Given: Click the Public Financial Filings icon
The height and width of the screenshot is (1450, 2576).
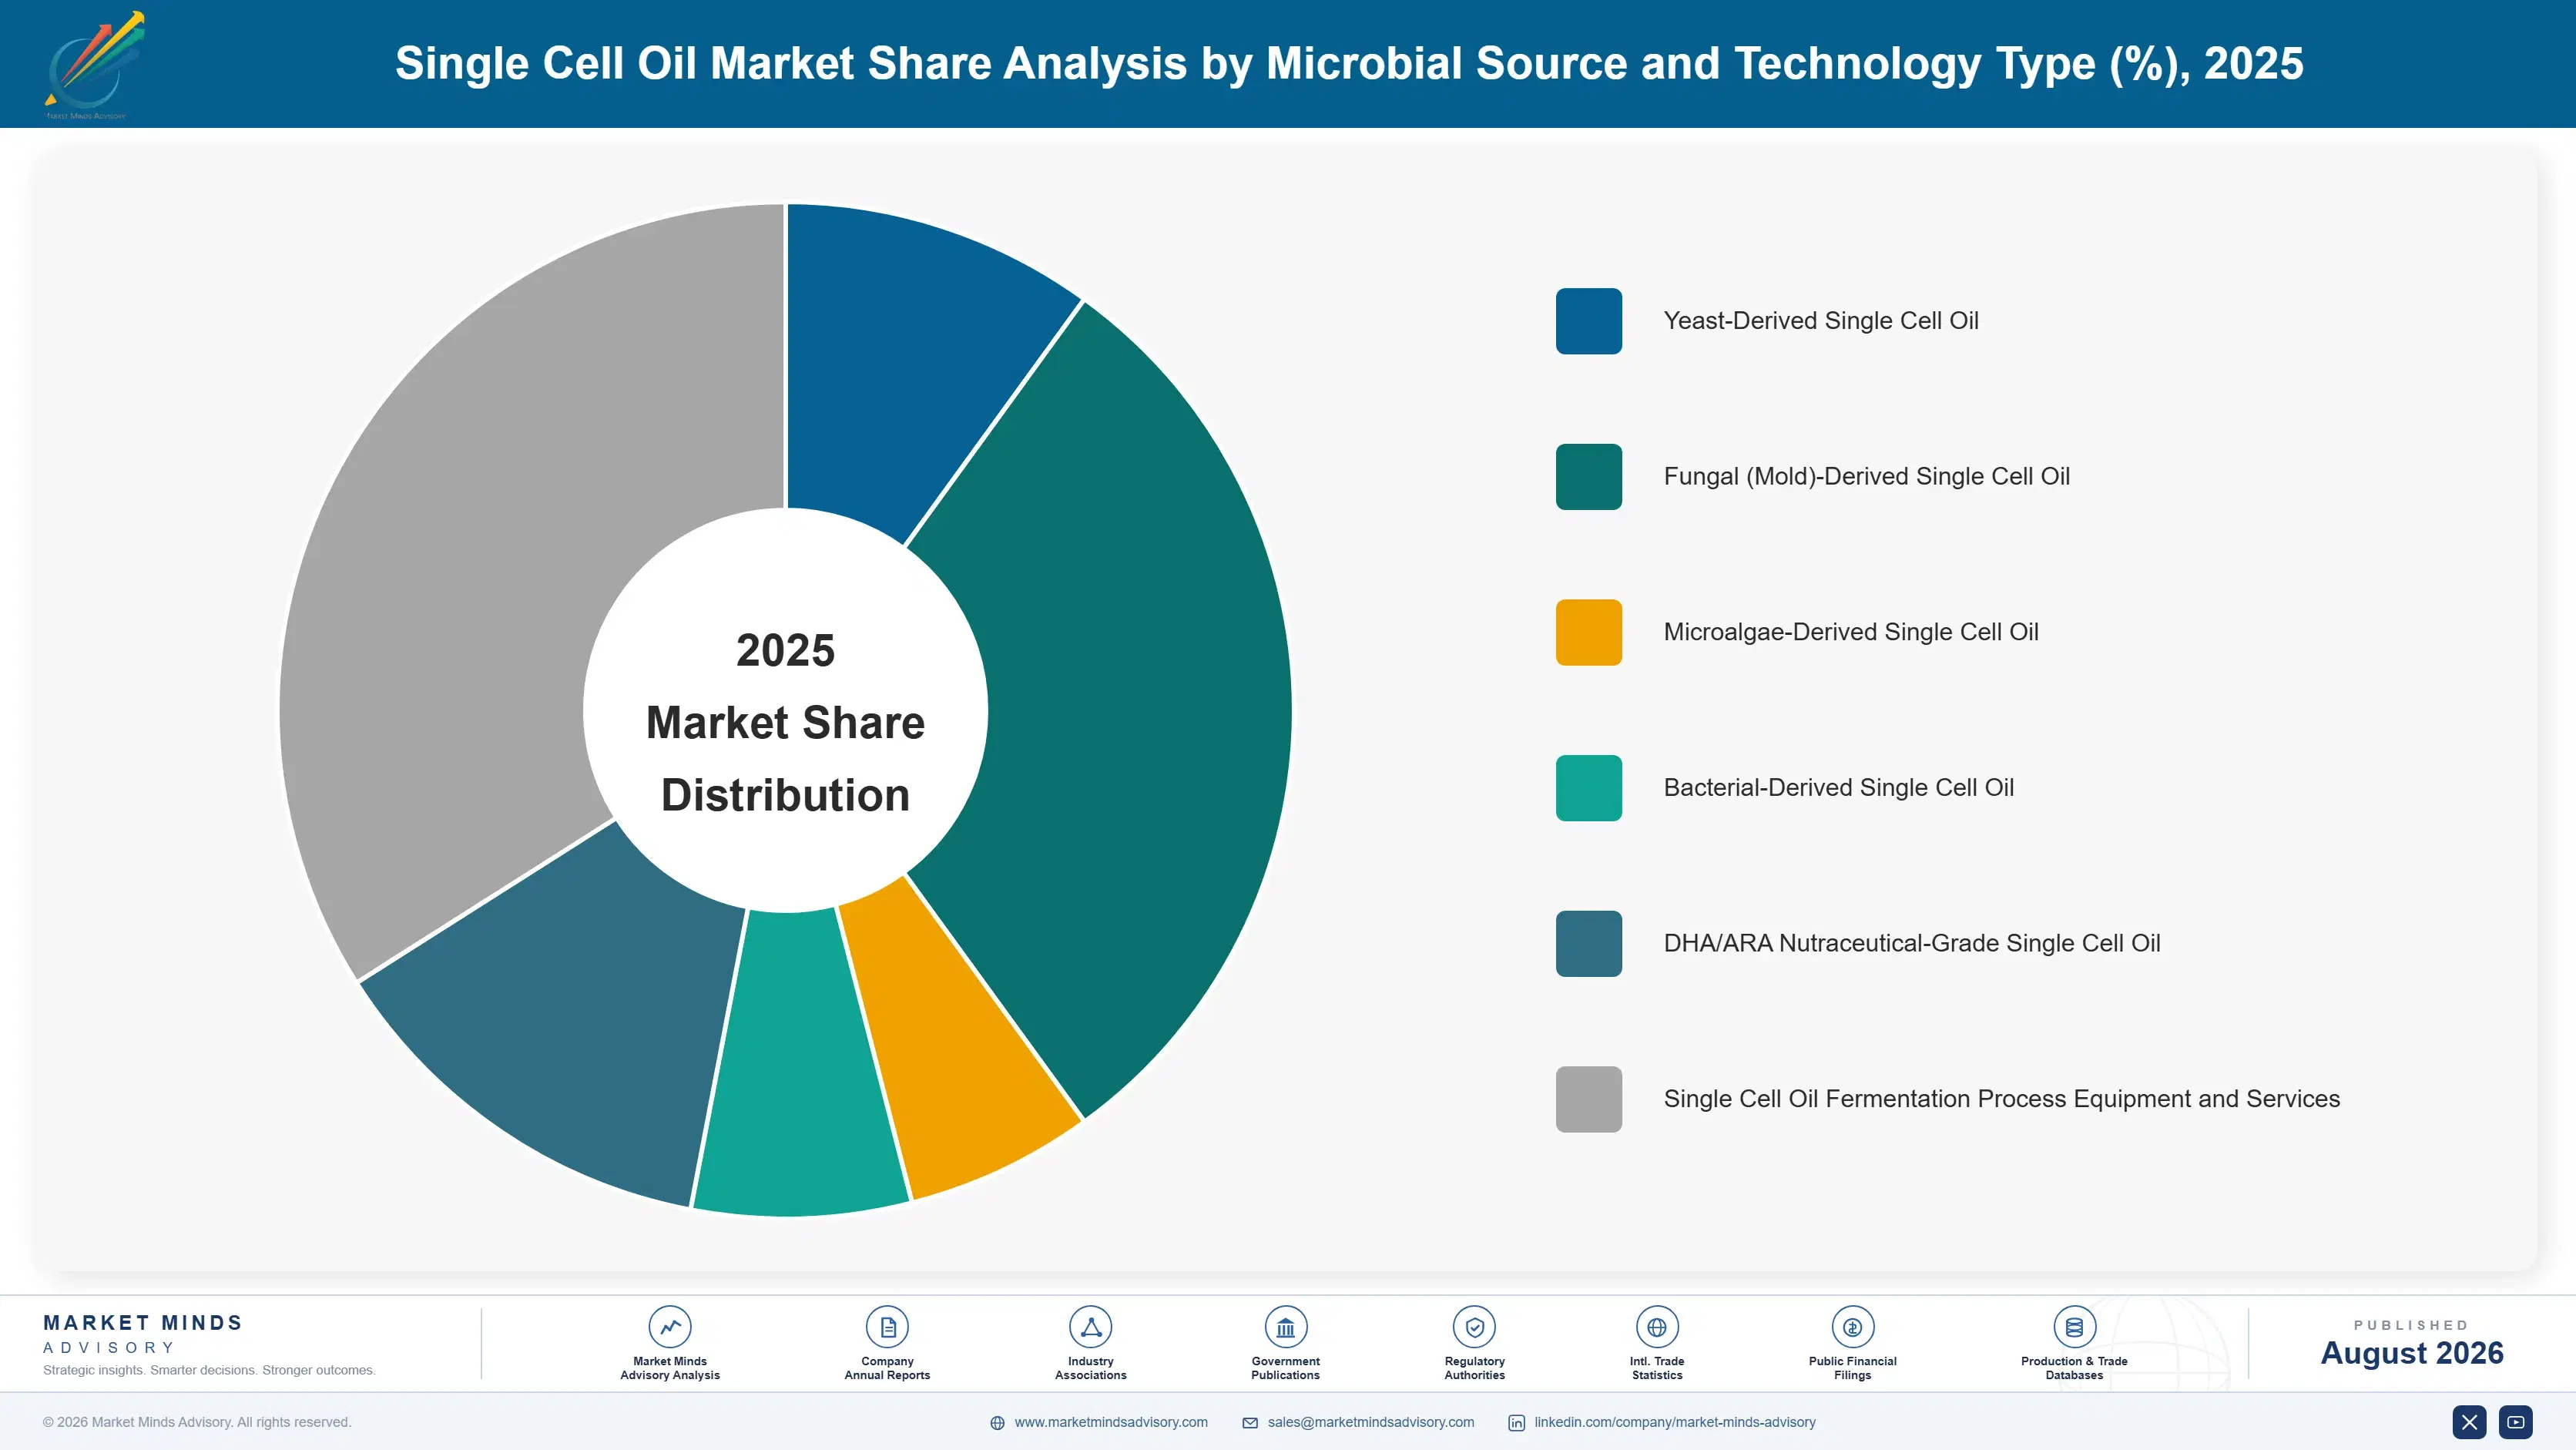Looking at the screenshot, I should click(1852, 1327).
